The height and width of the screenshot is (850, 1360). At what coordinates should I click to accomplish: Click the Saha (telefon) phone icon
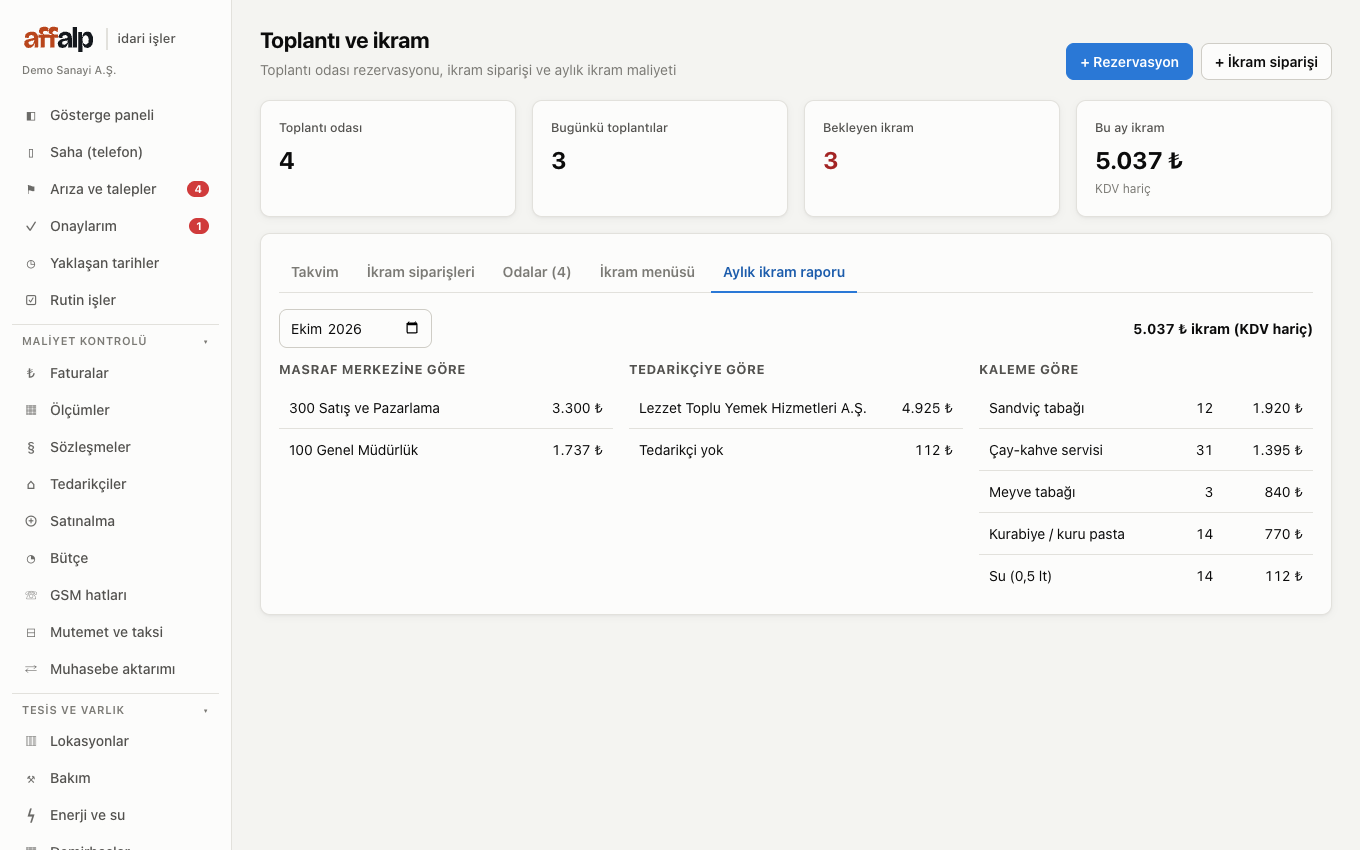click(31, 153)
